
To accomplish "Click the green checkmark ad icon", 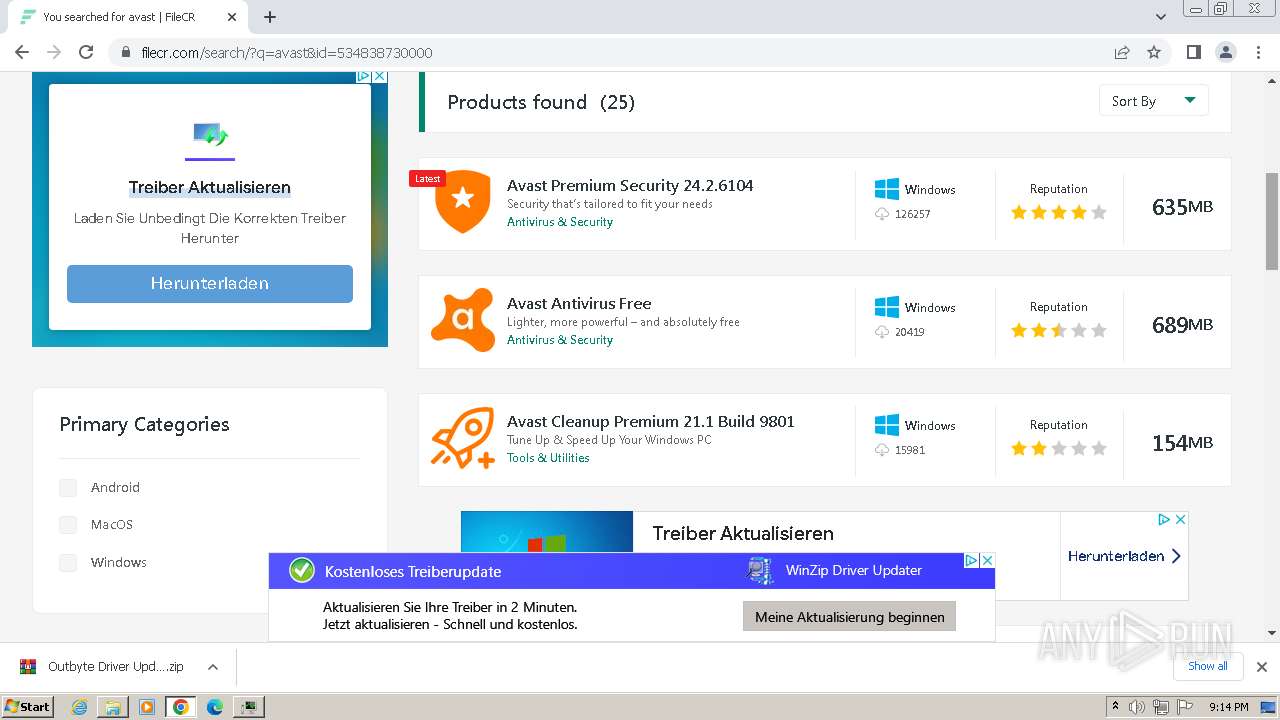I will point(301,570).
